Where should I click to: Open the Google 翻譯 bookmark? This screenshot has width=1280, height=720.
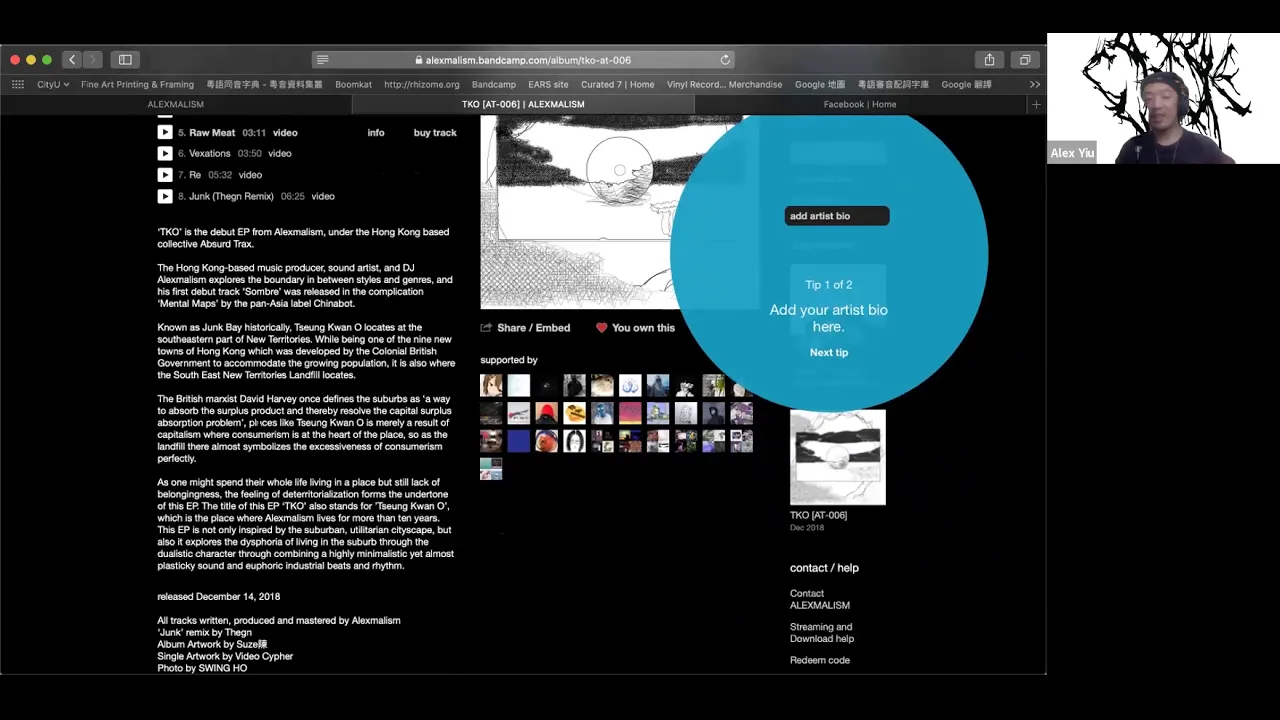[966, 85]
